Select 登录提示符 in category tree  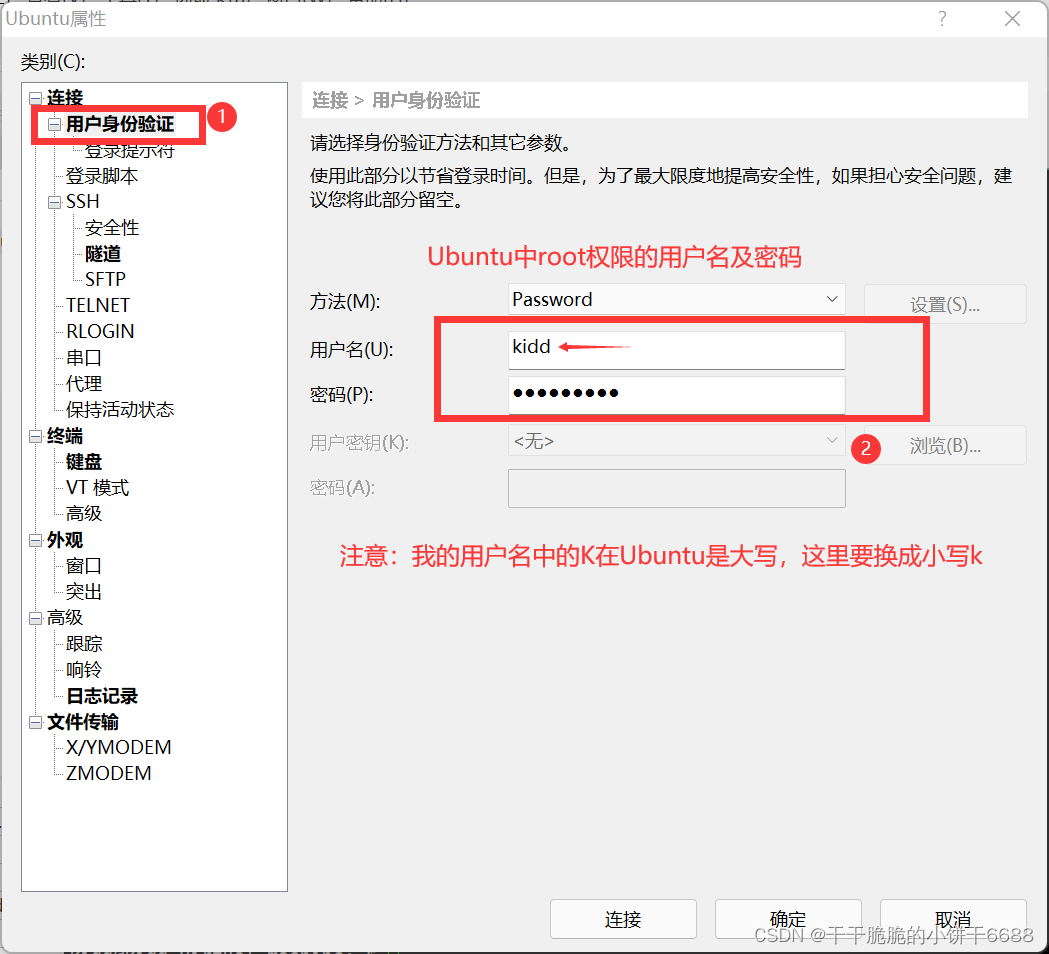tap(129, 151)
